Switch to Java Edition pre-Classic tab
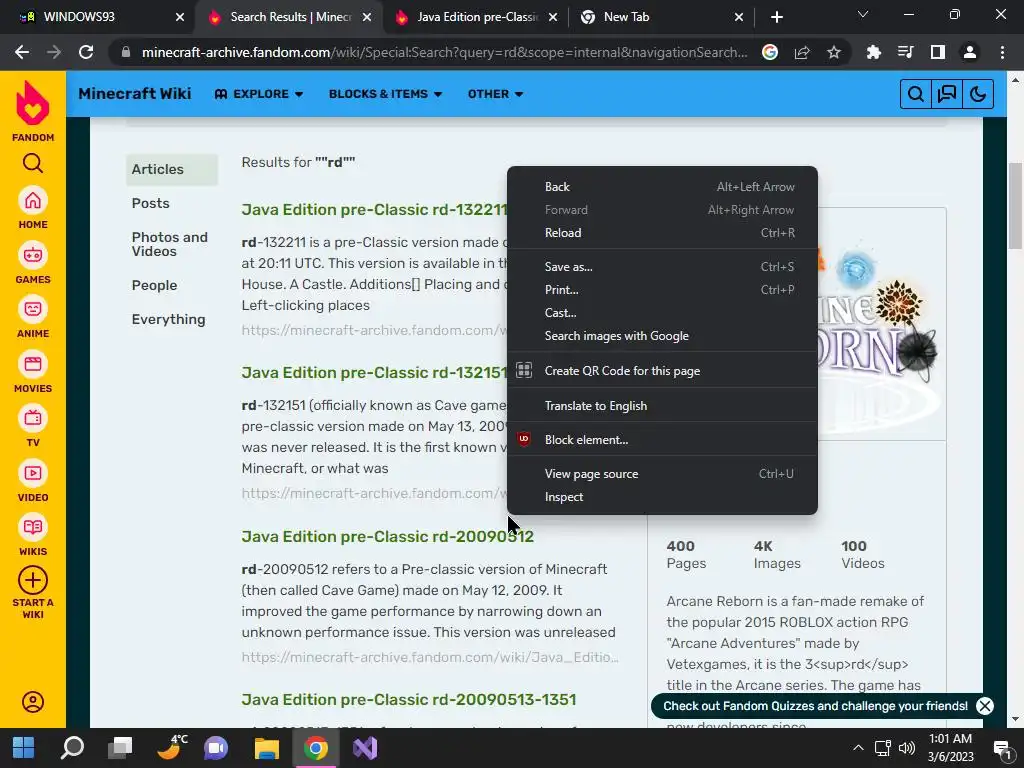 click(477, 17)
